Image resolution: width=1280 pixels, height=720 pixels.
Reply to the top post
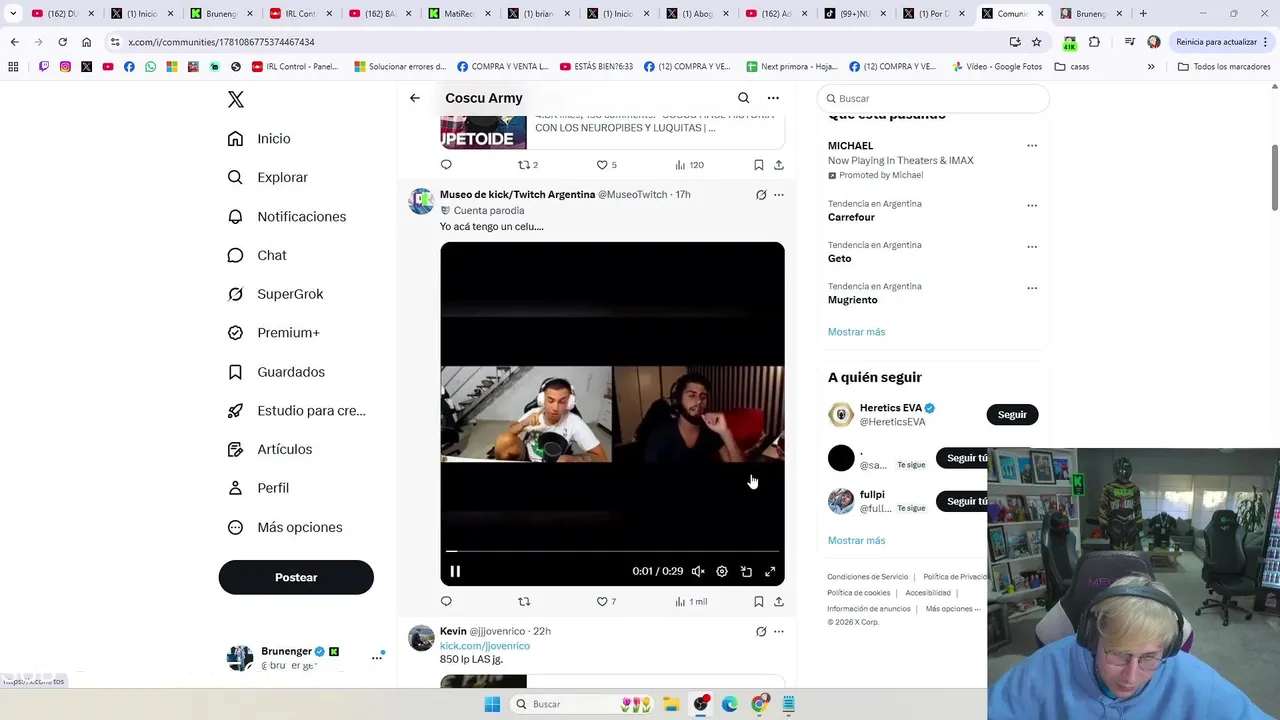[446, 165]
